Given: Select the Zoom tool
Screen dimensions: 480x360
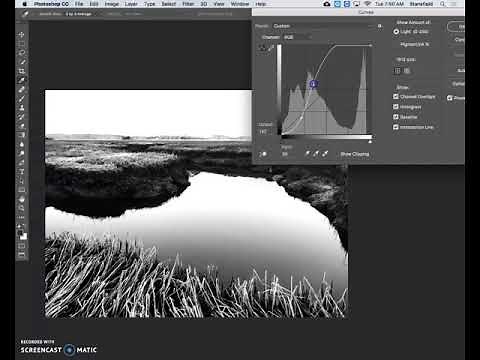Looking at the screenshot, I should (22, 208).
